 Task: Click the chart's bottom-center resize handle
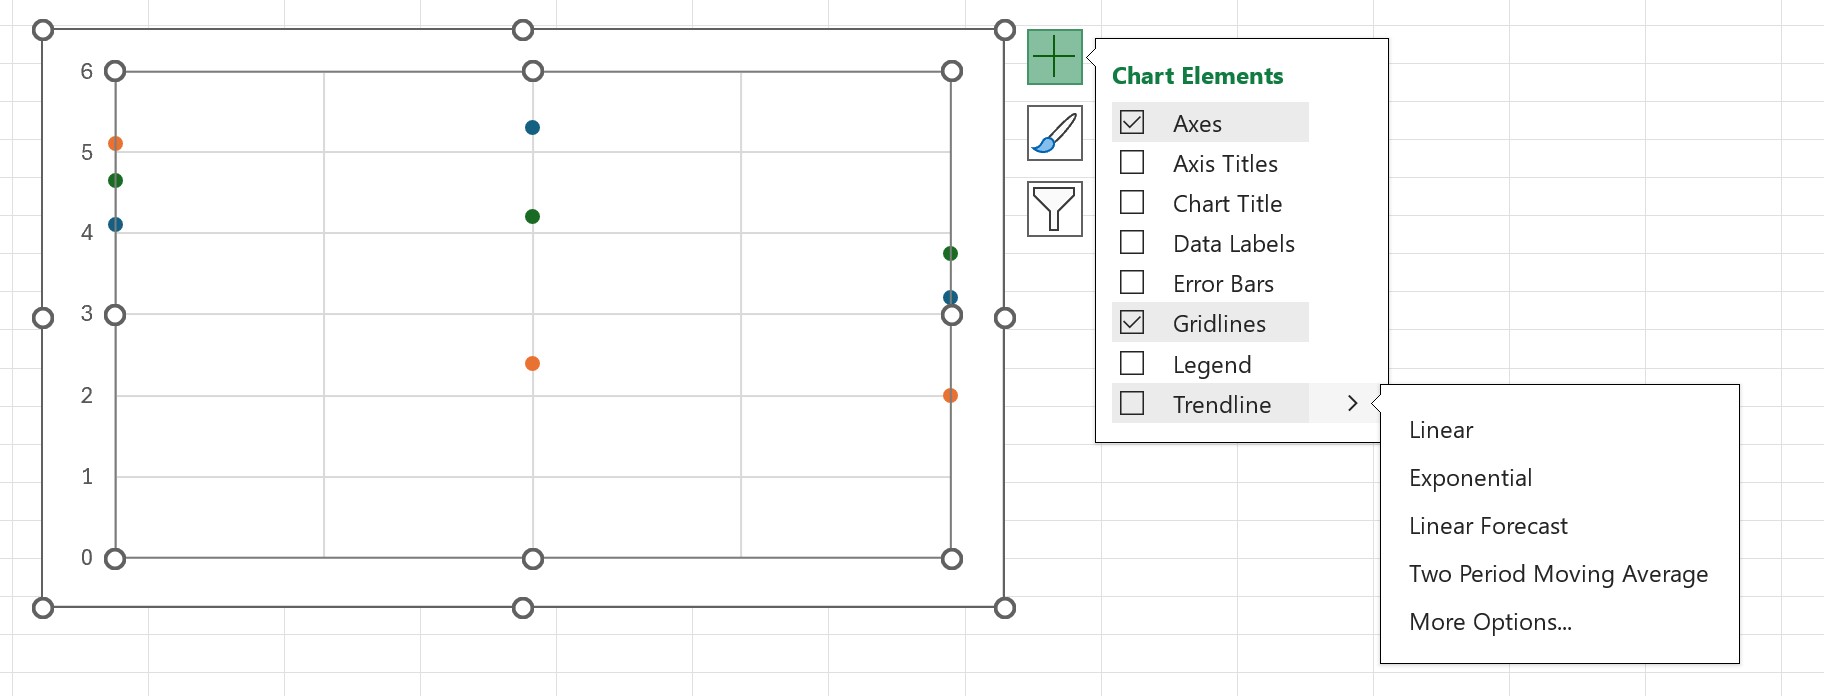[523, 607]
